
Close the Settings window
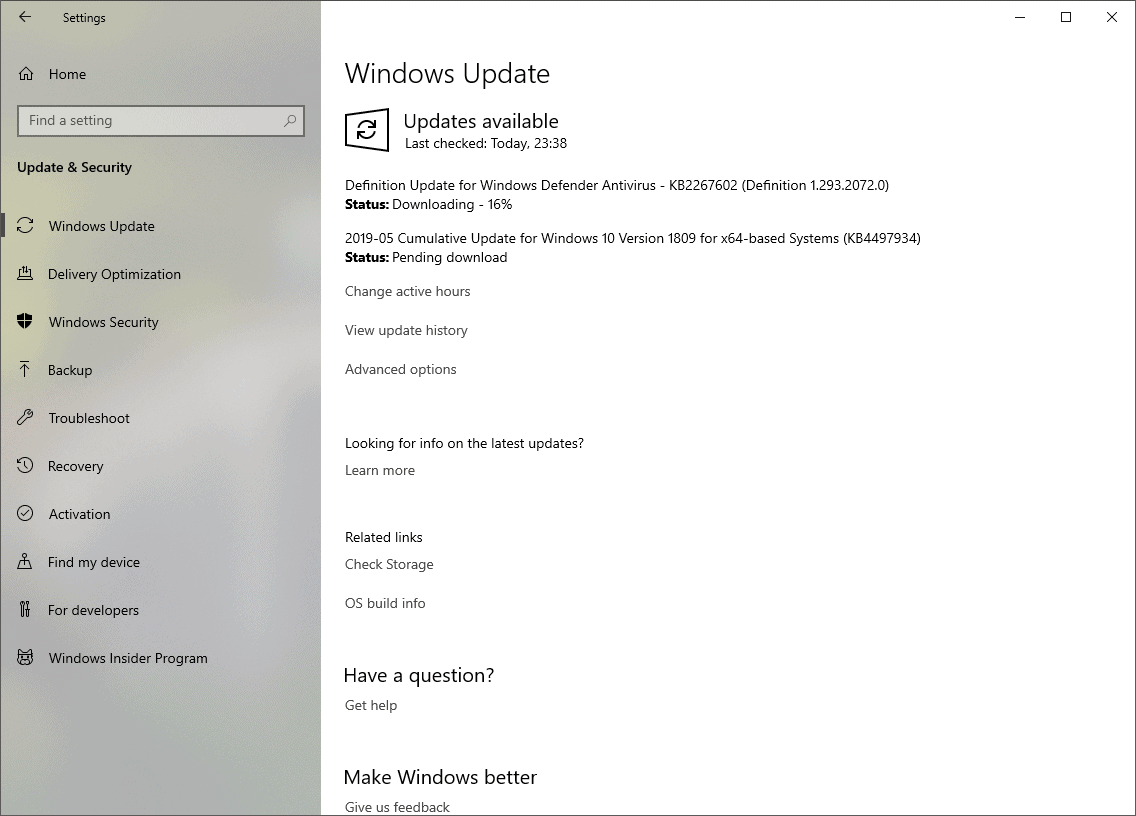click(1112, 17)
